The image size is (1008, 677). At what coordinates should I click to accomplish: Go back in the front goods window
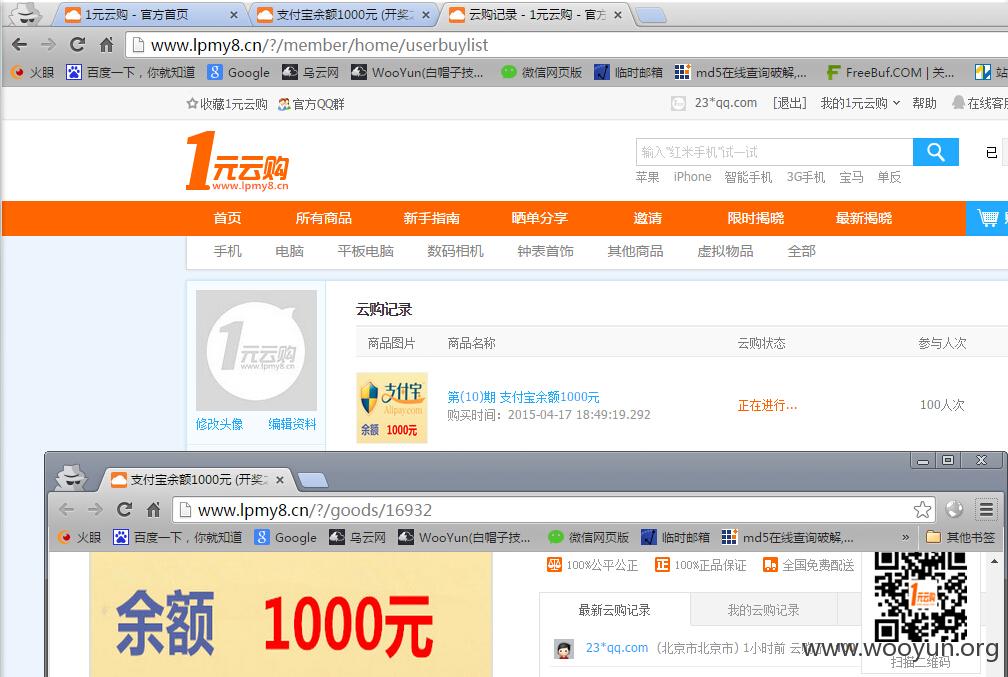(x=66, y=510)
